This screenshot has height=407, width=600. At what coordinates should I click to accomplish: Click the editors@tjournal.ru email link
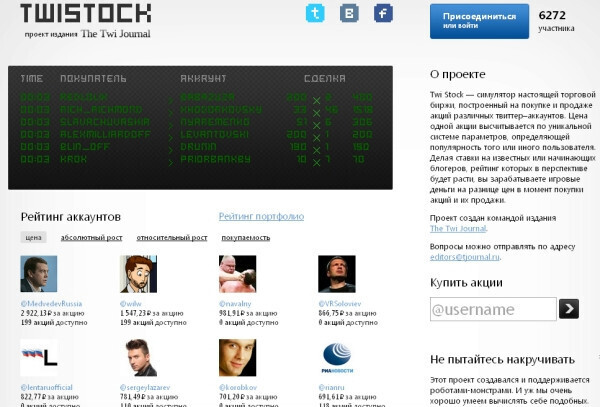point(464,255)
